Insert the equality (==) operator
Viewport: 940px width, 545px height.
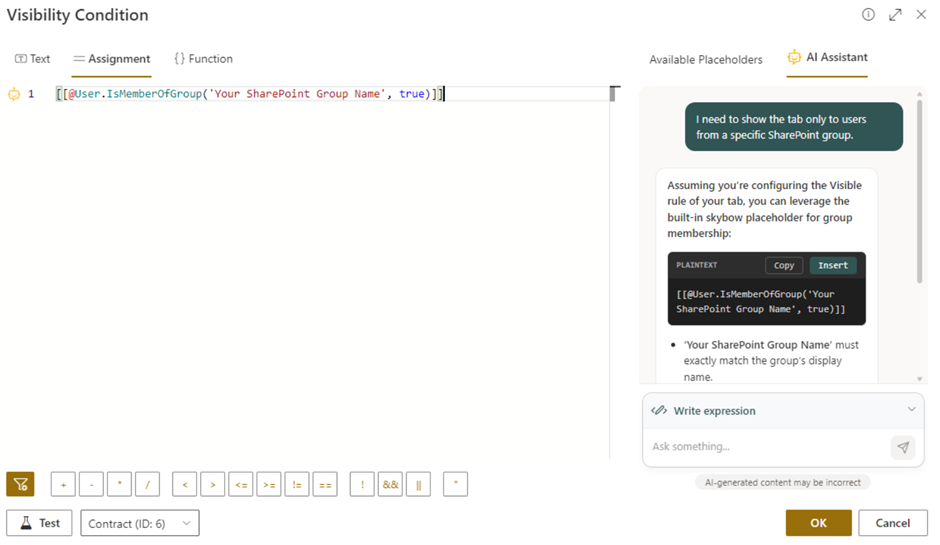click(x=325, y=484)
